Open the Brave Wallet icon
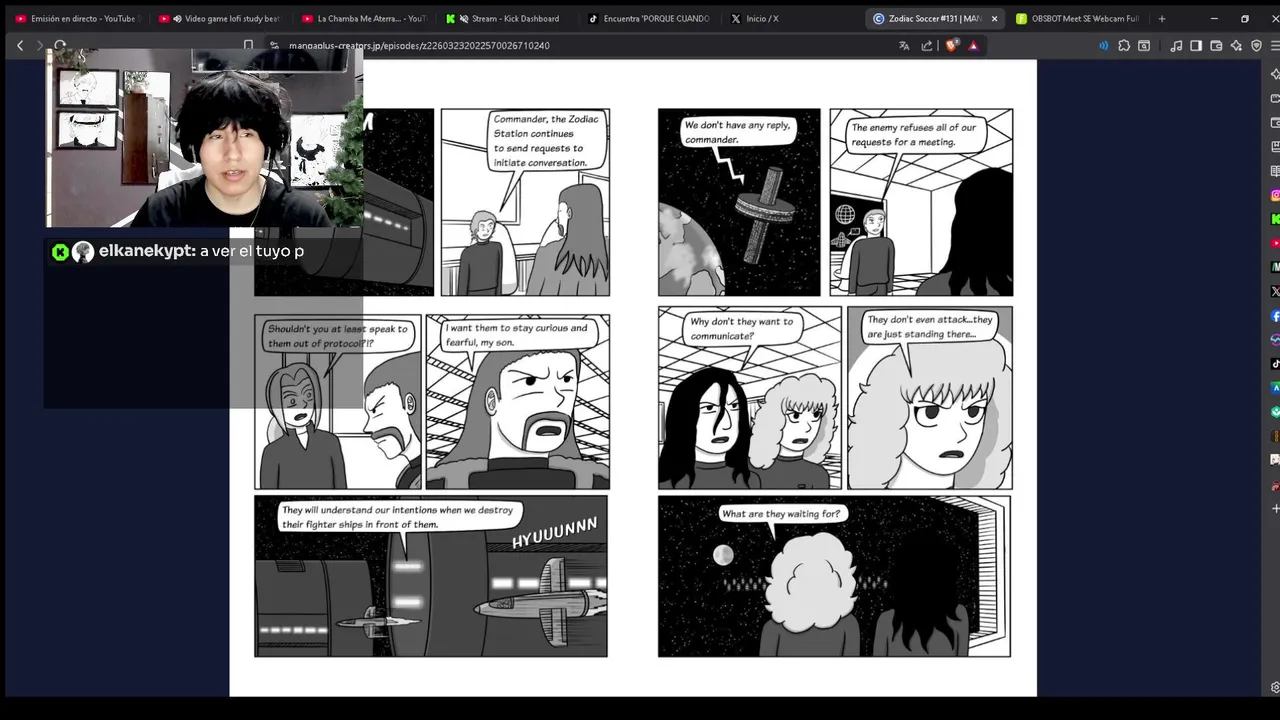 [x=1216, y=45]
